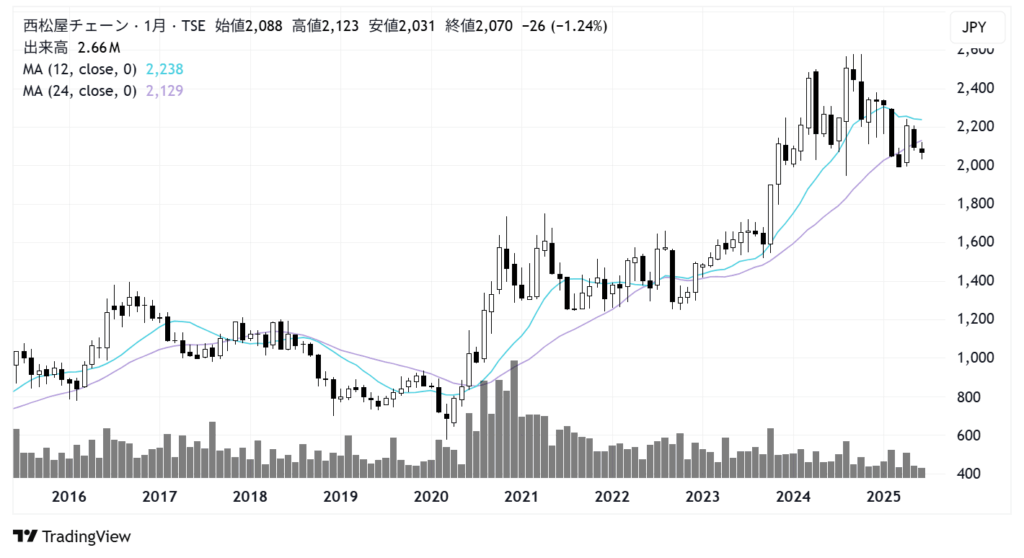Click the 2025 time axis label
The width and height of the screenshot is (1024, 558).
click(884, 497)
